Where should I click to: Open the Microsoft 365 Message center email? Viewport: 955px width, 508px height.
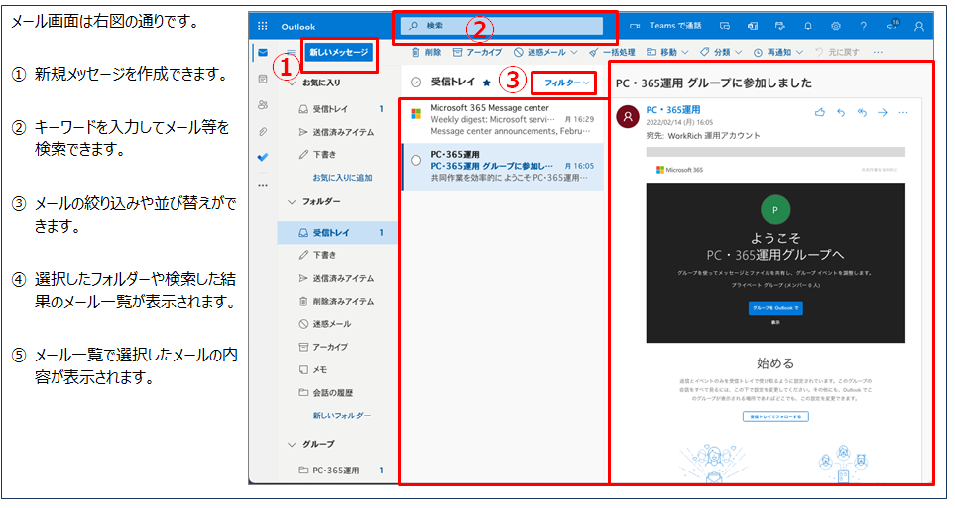(503, 119)
